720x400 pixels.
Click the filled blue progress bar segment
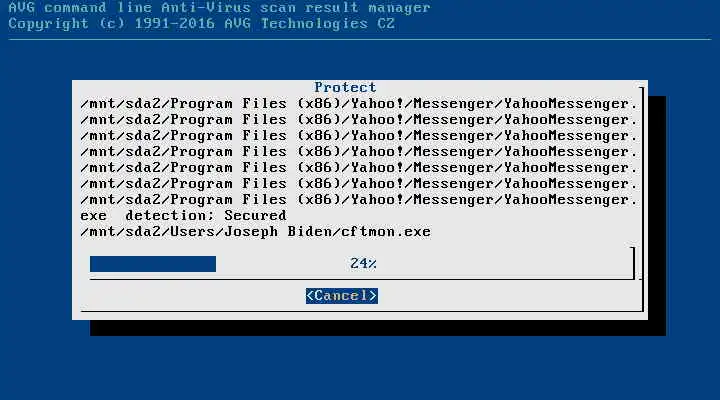153,264
